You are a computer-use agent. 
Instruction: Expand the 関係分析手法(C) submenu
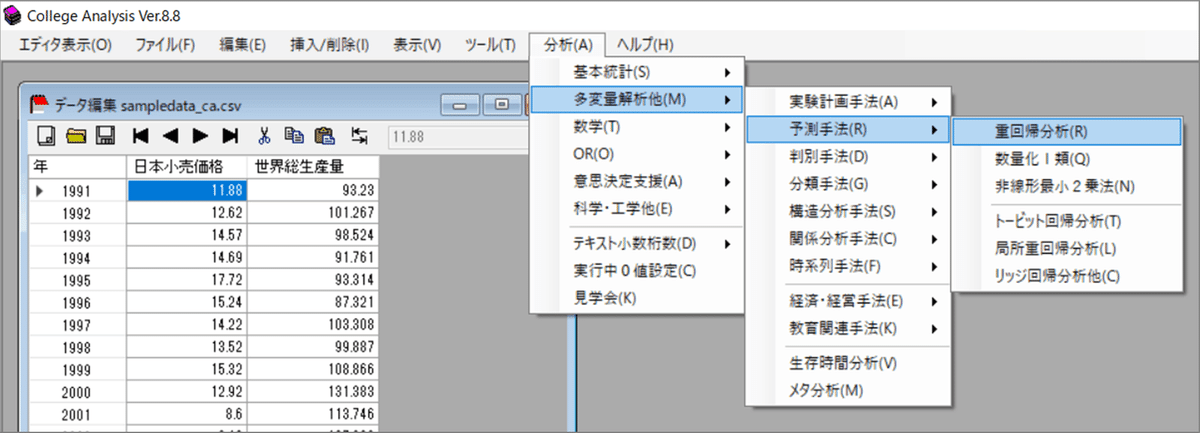pyautogui.click(x=848, y=238)
